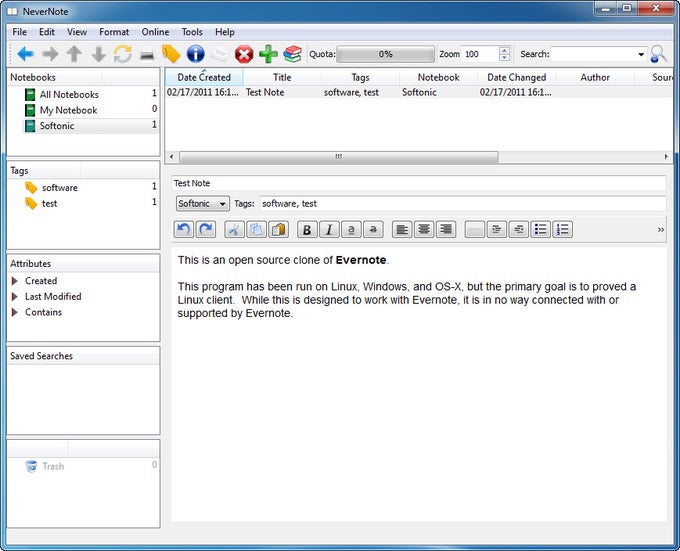Click the gray forward arrow icon
The width and height of the screenshot is (680, 551).
[50, 54]
